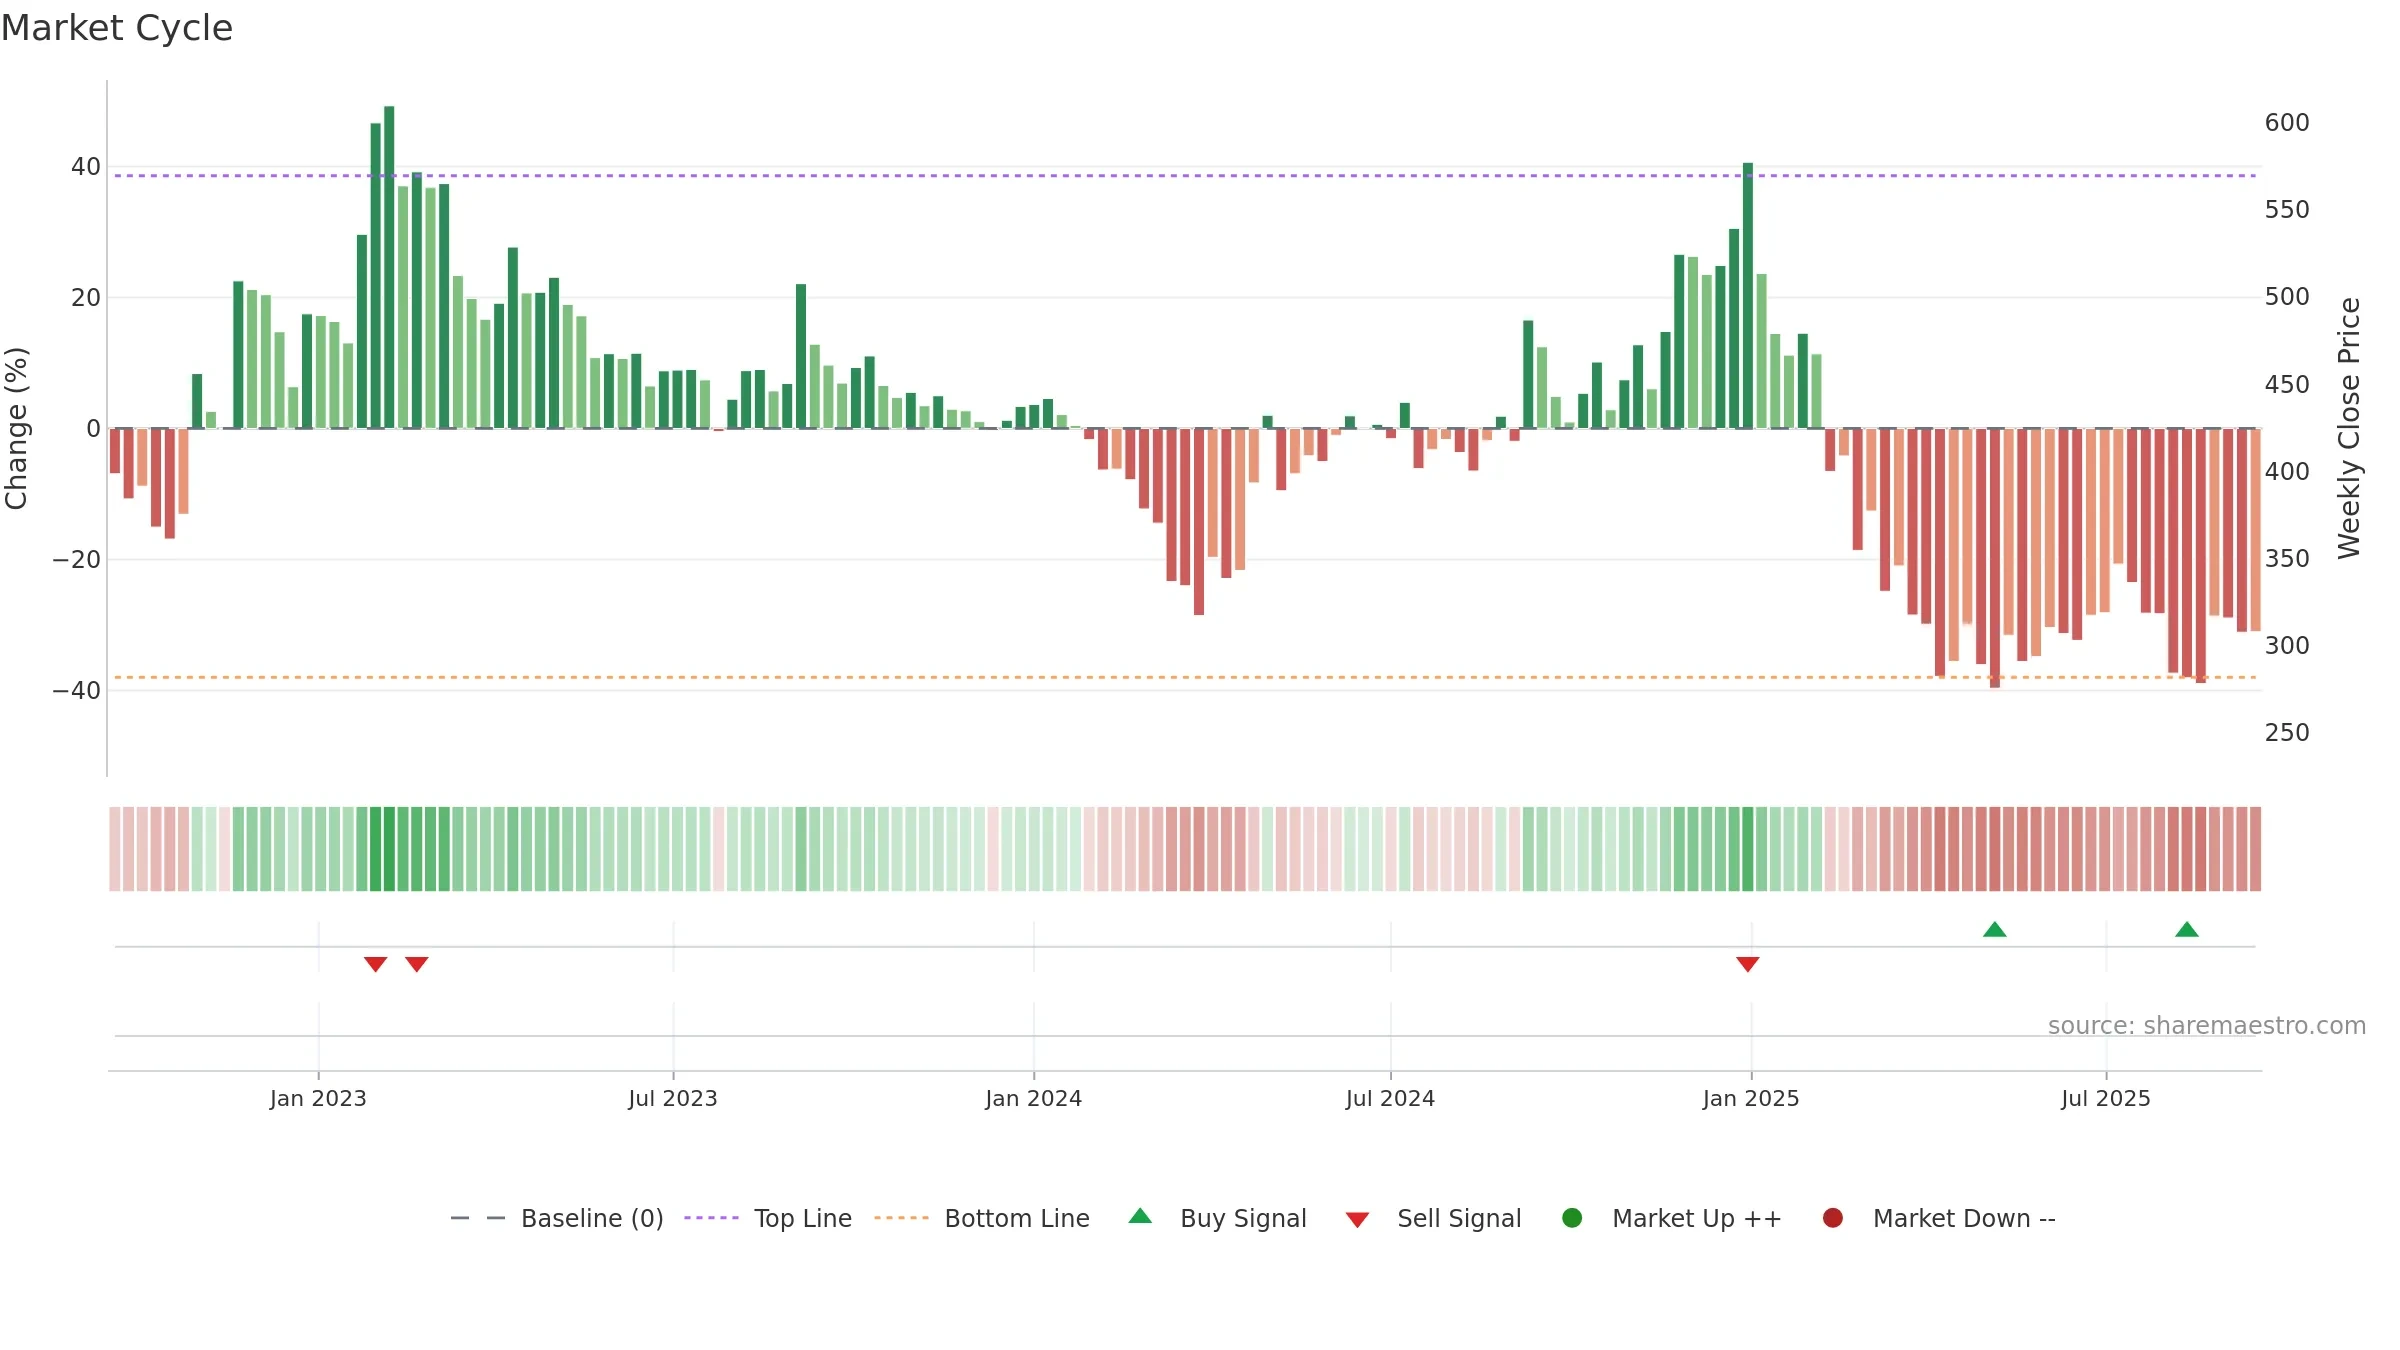Click the 550 tick on the right axis
This screenshot has width=2400, height=1350.
tap(2287, 210)
